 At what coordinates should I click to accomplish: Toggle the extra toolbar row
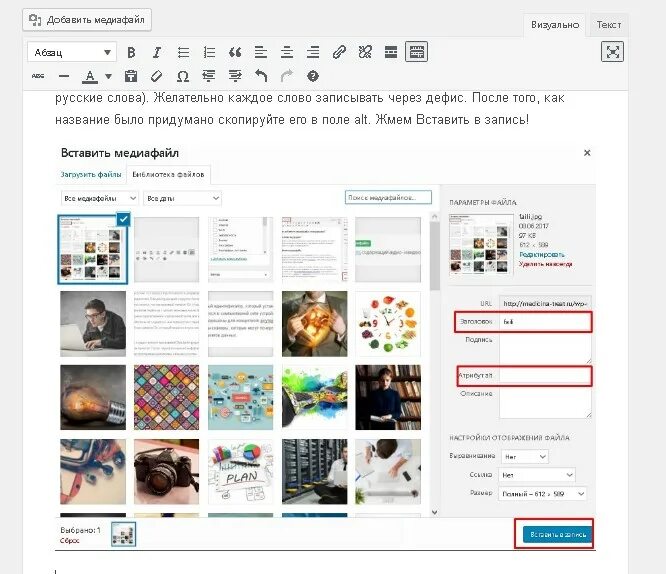[x=416, y=52]
